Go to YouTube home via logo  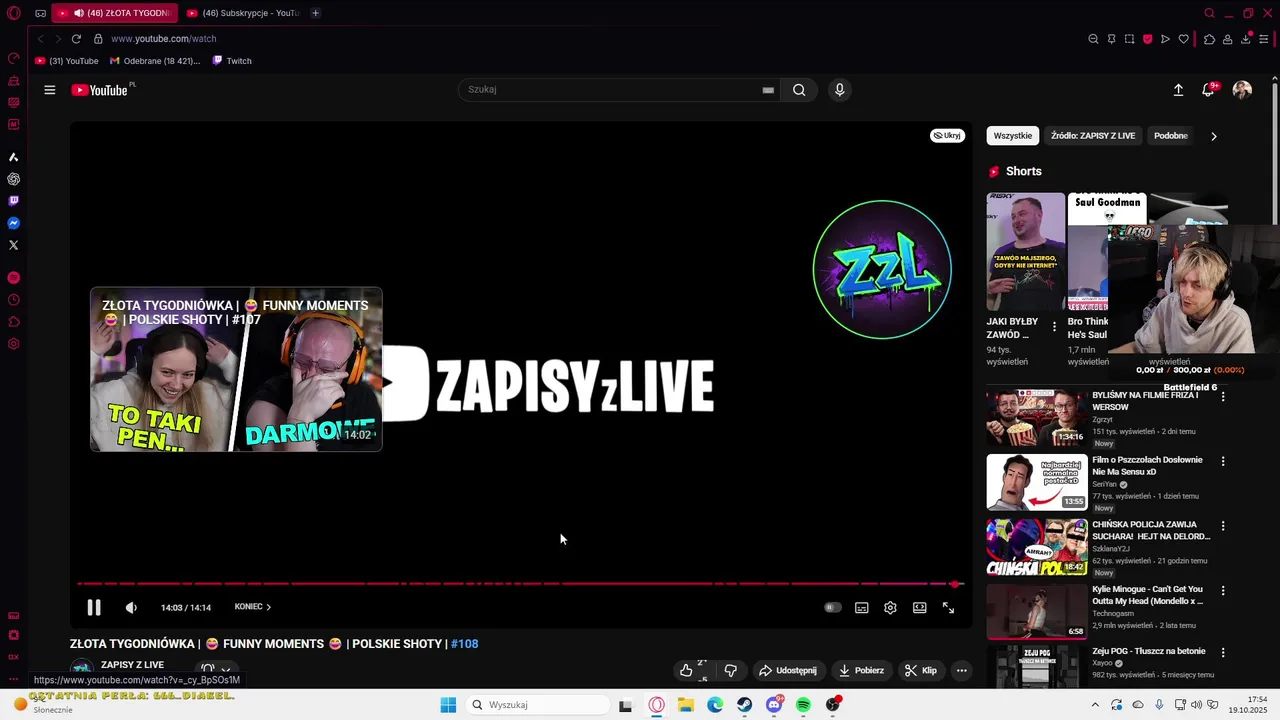[x=99, y=90]
